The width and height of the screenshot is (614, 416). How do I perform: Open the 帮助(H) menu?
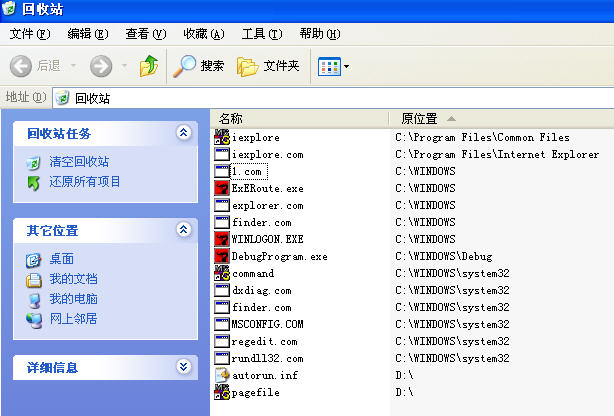coord(320,34)
